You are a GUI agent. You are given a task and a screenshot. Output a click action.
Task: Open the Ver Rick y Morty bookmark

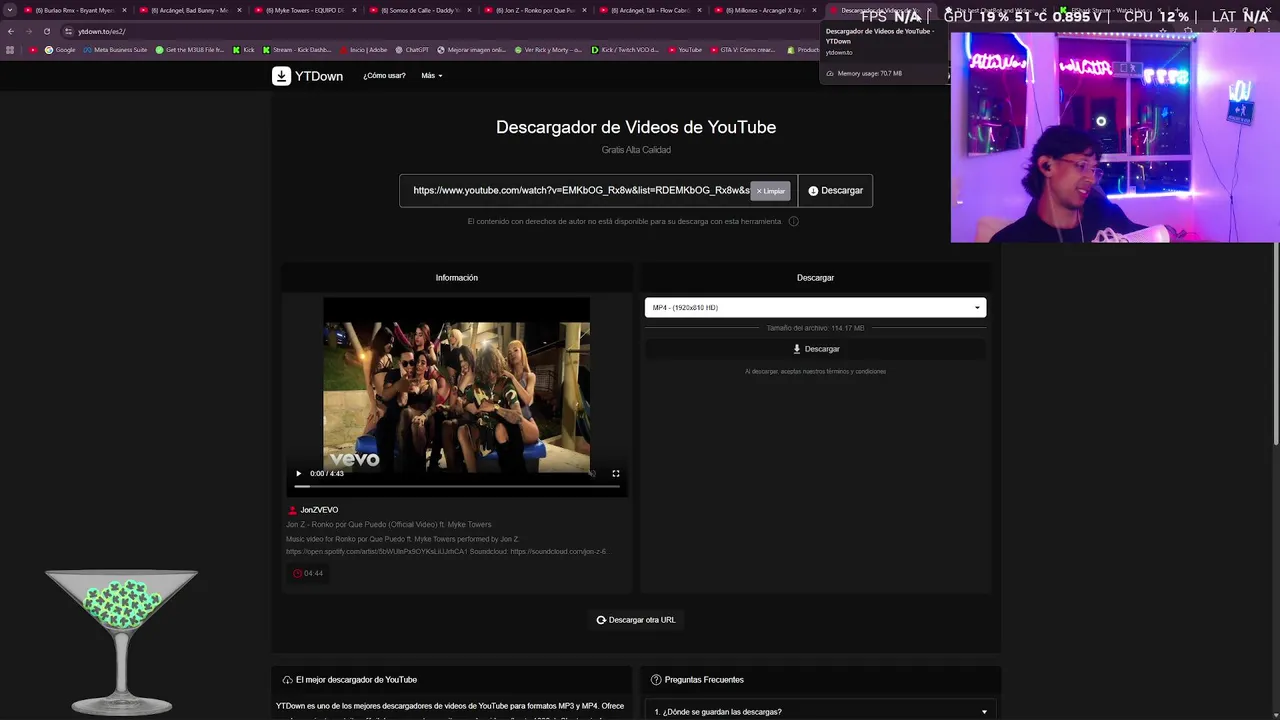coord(549,50)
